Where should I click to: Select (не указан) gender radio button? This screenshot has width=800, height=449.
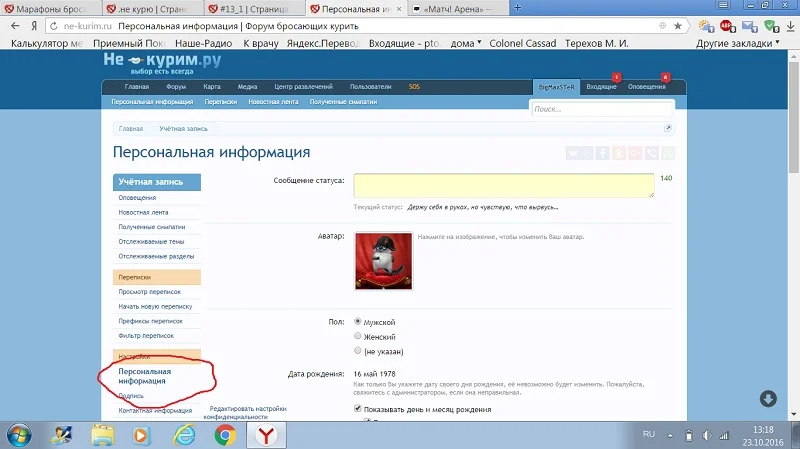pyautogui.click(x=358, y=351)
